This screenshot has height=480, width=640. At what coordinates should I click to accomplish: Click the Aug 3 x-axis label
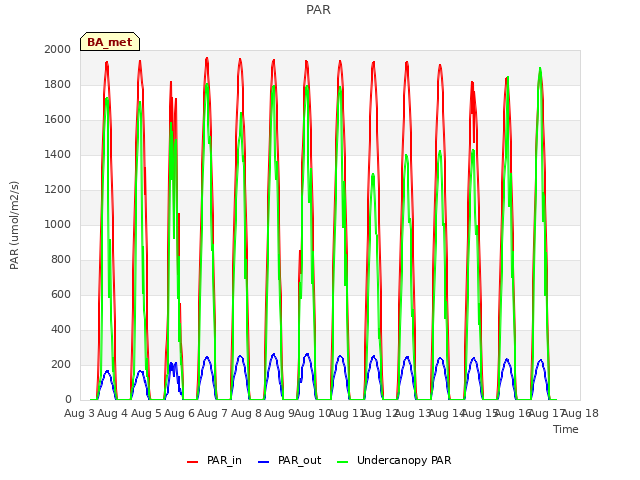click(79, 413)
